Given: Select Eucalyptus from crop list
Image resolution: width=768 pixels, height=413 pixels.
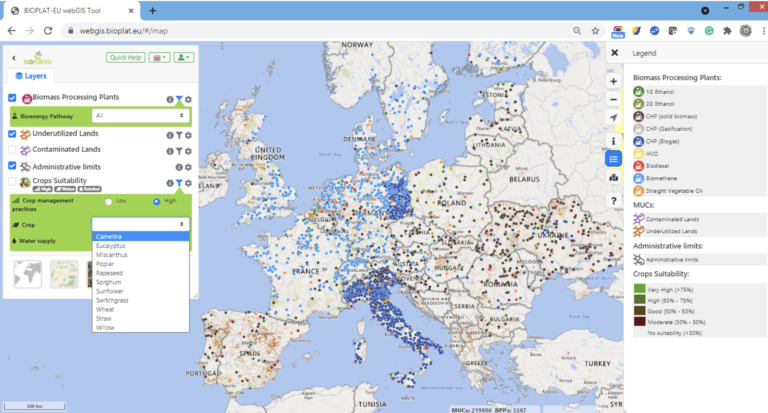Looking at the screenshot, I should click(x=141, y=246).
